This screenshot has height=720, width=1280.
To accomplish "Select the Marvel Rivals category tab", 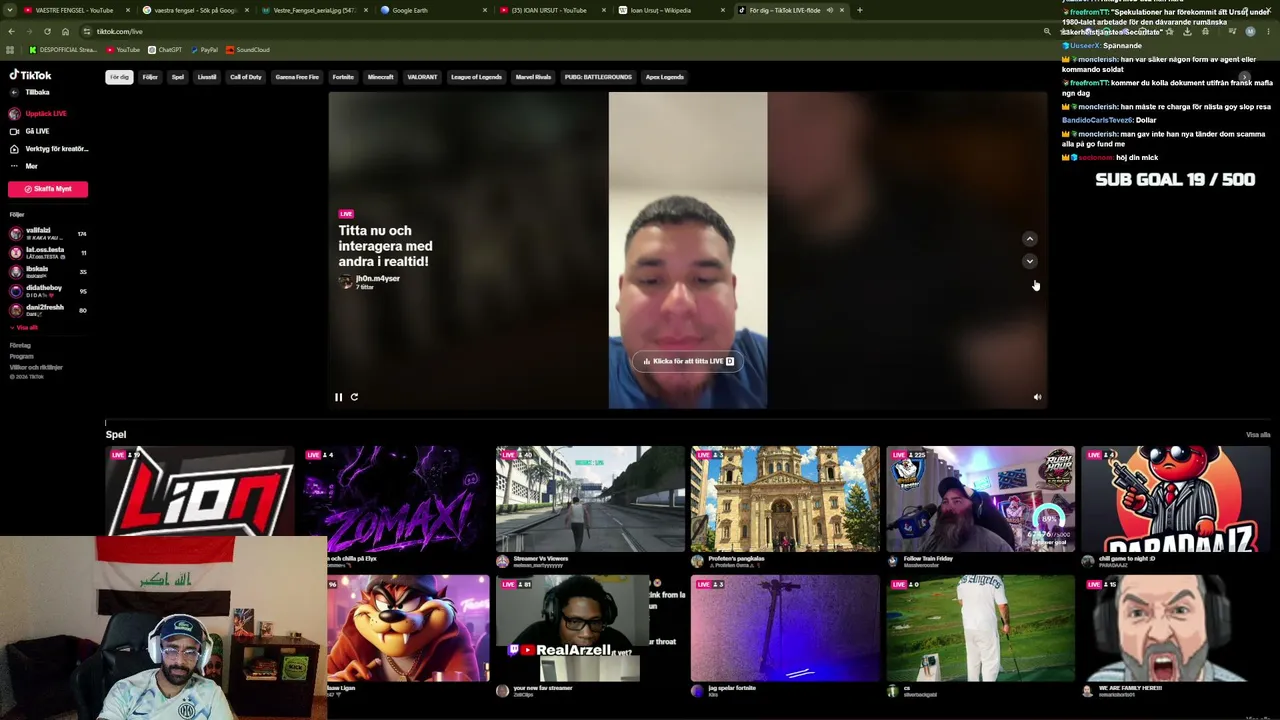I will pyautogui.click(x=533, y=77).
